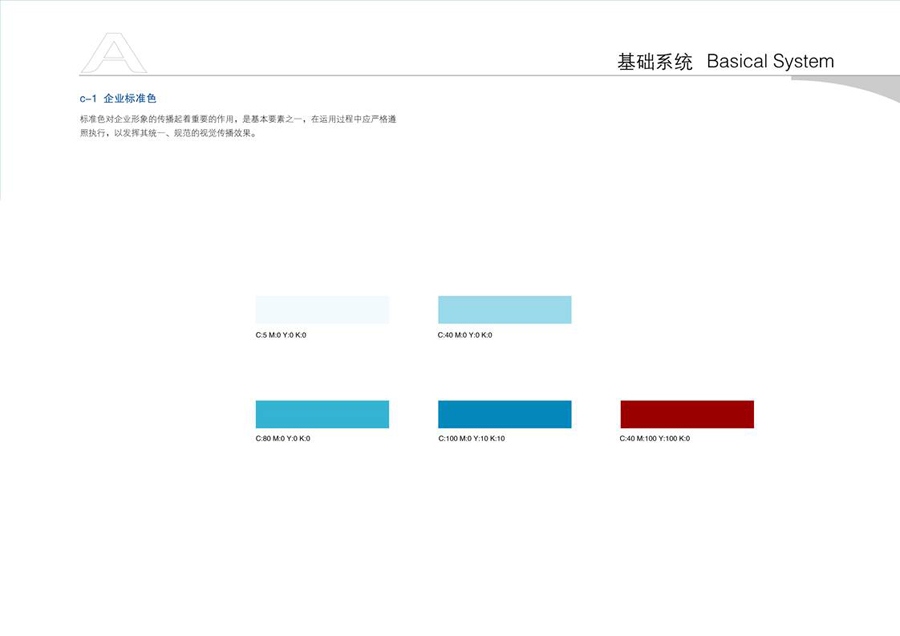Click the '基础系统' title text
Image resolution: width=900 pixels, height=636 pixels.
655,61
